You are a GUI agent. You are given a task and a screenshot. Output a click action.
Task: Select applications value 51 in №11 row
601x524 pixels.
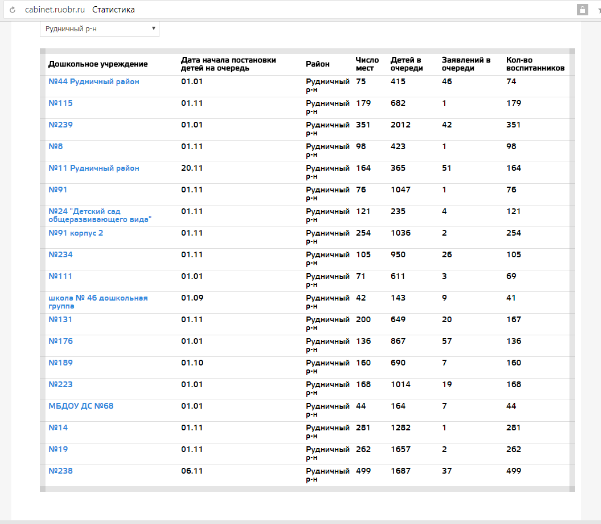[447, 168]
